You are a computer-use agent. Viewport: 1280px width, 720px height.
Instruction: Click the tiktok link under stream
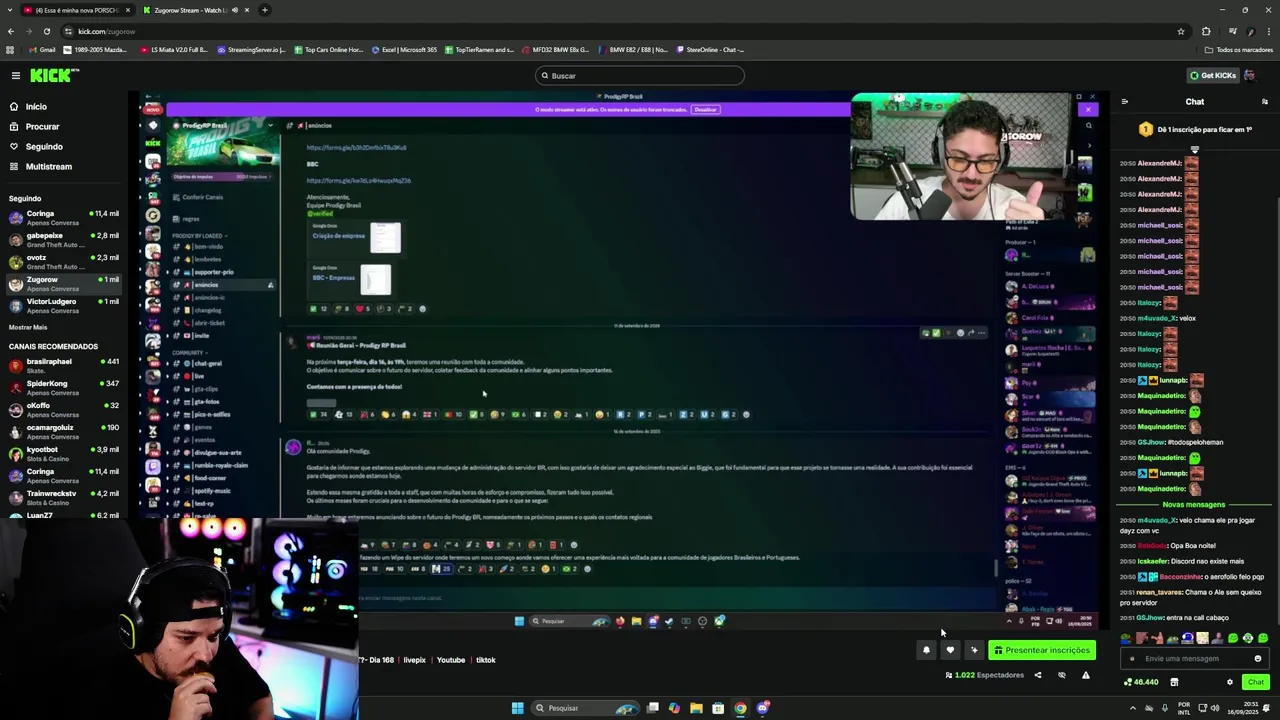(485, 660)
